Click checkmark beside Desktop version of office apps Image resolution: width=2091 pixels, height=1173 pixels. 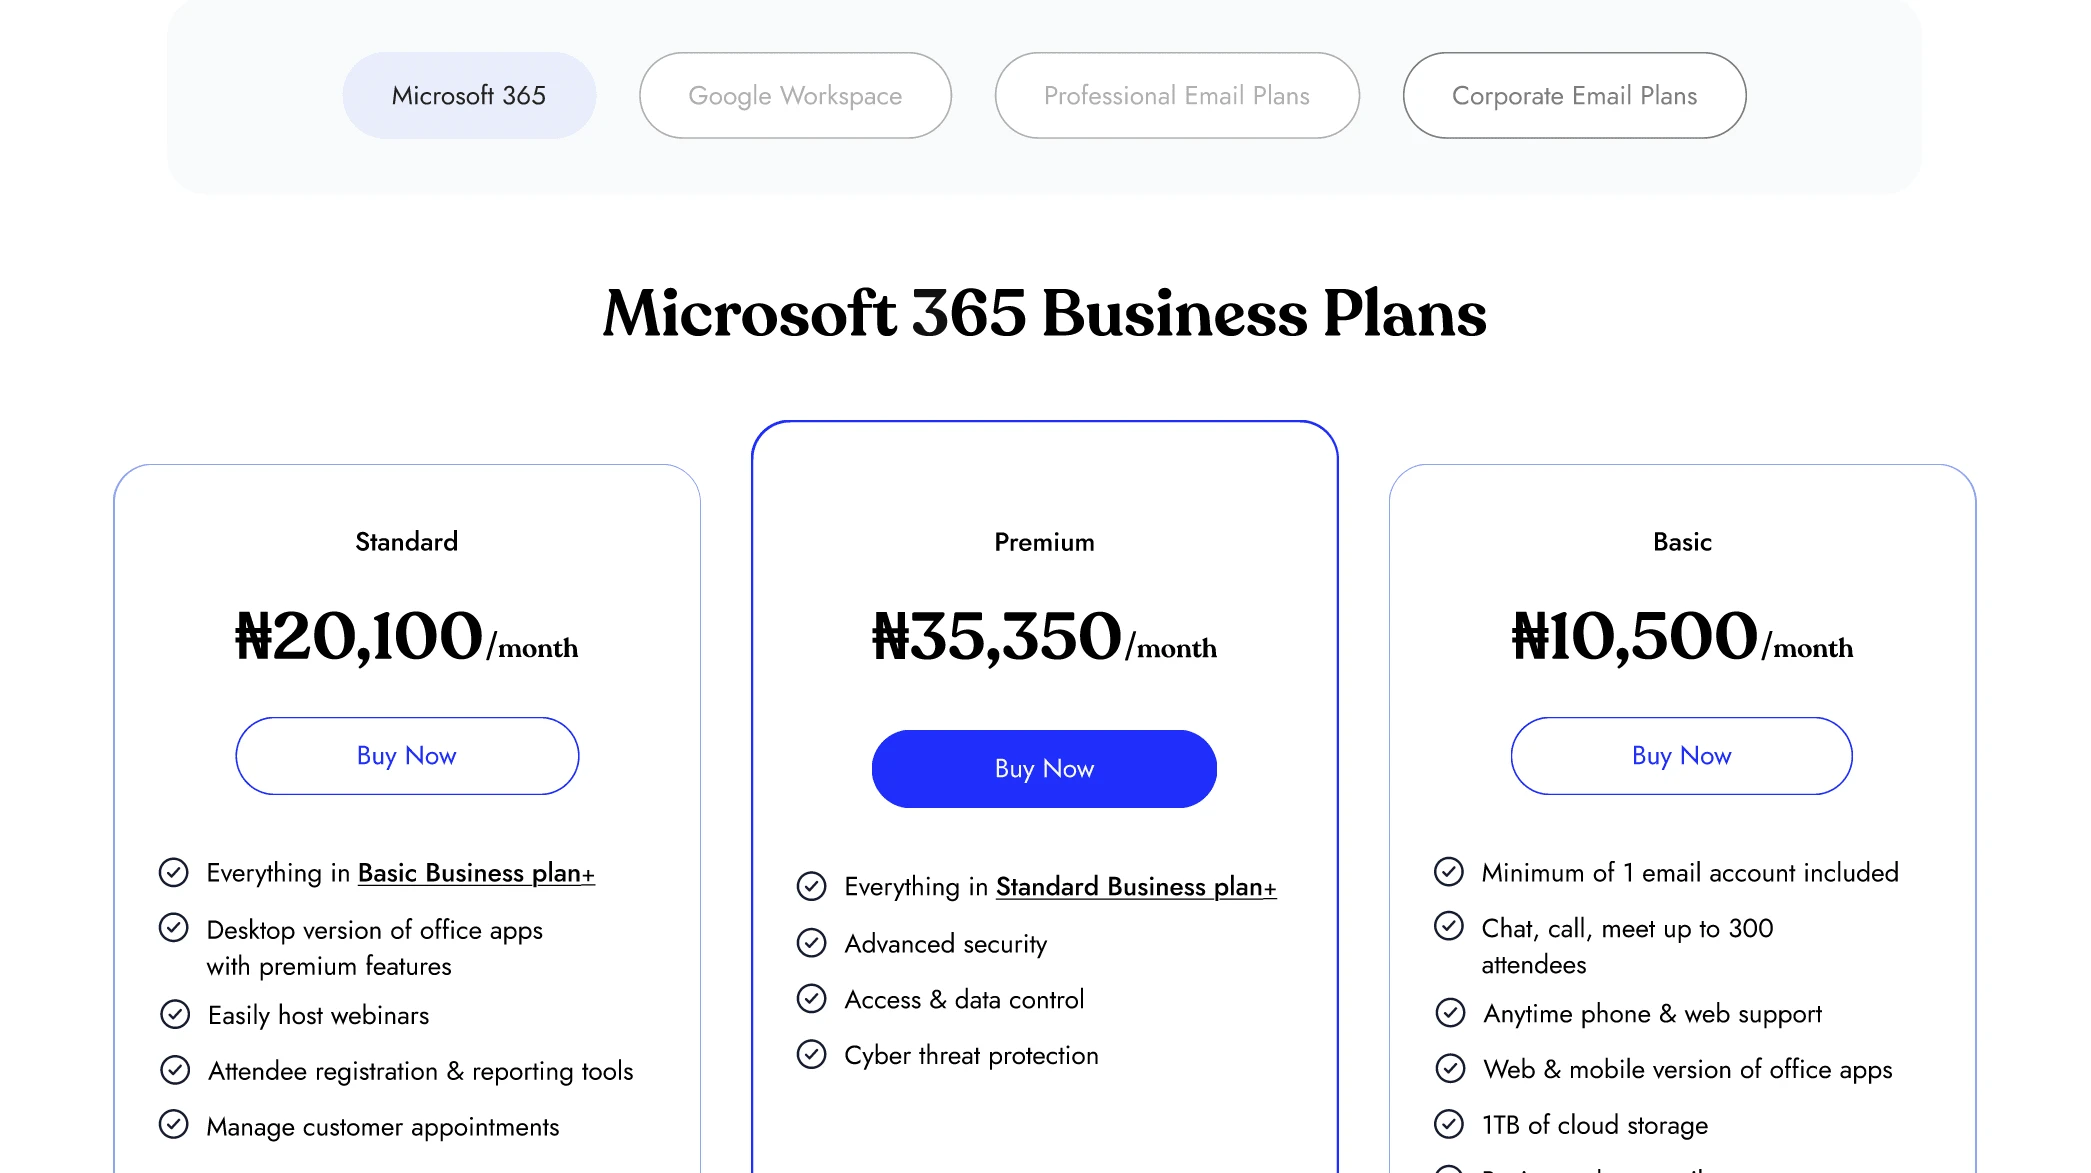coord(174,928)
